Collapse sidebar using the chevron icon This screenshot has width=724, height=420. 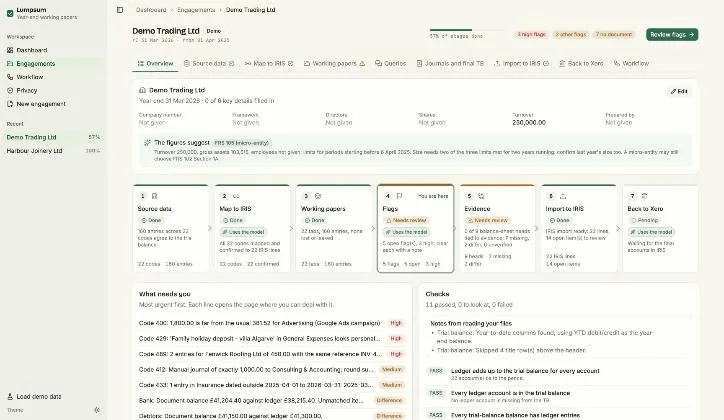pyautogui.click(x=97, y=410)
